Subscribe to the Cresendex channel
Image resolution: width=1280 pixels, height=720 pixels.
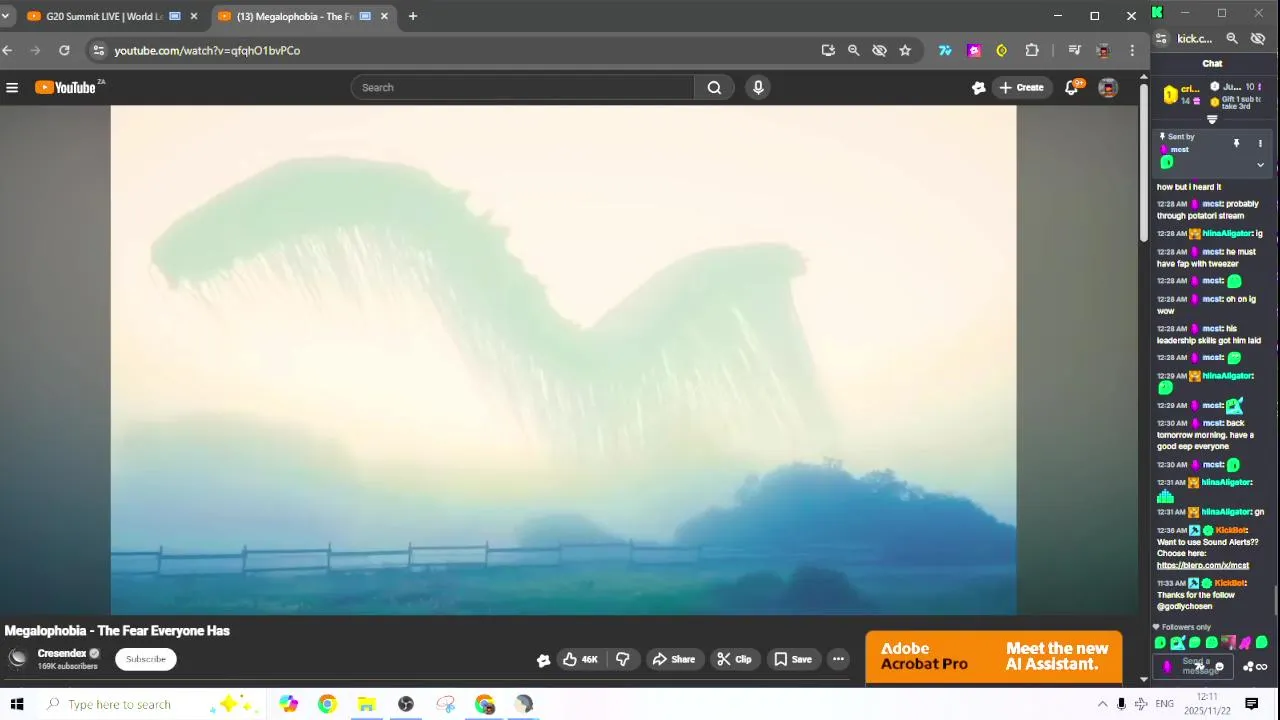point(146,659)
